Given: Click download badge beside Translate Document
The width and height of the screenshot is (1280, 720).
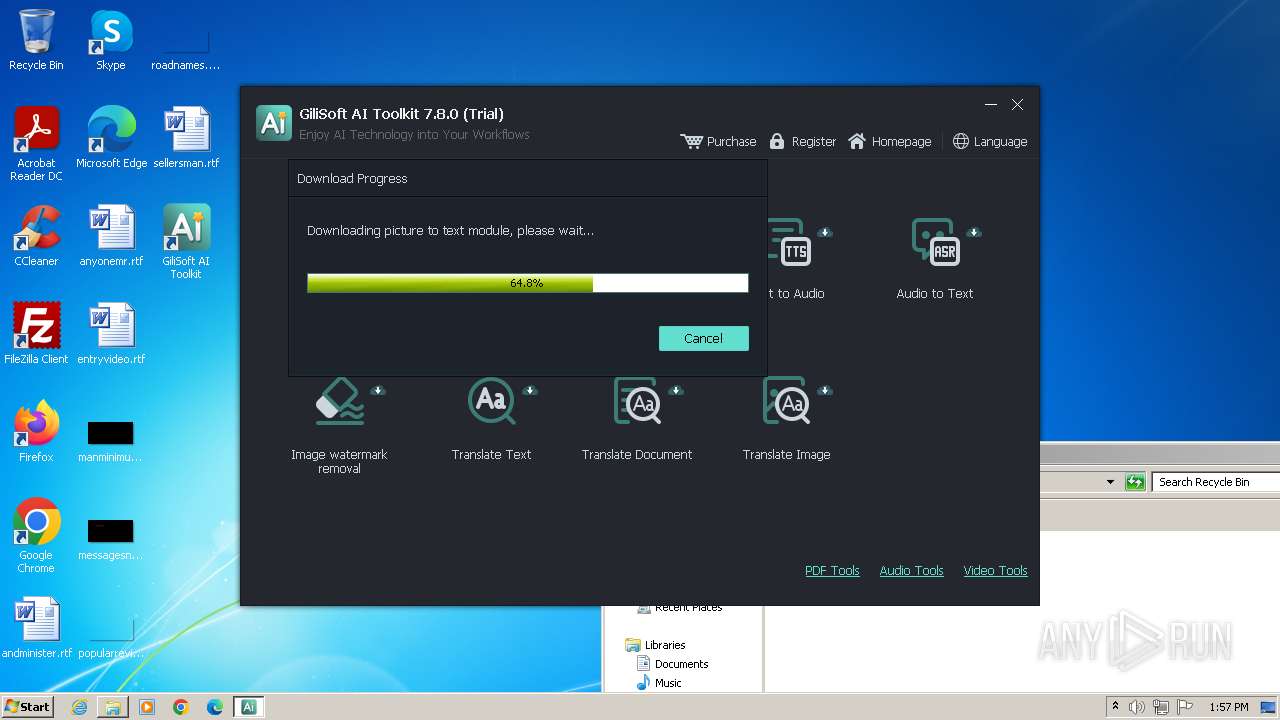Looking at the screenshot, I should click(x=676, y=390).
